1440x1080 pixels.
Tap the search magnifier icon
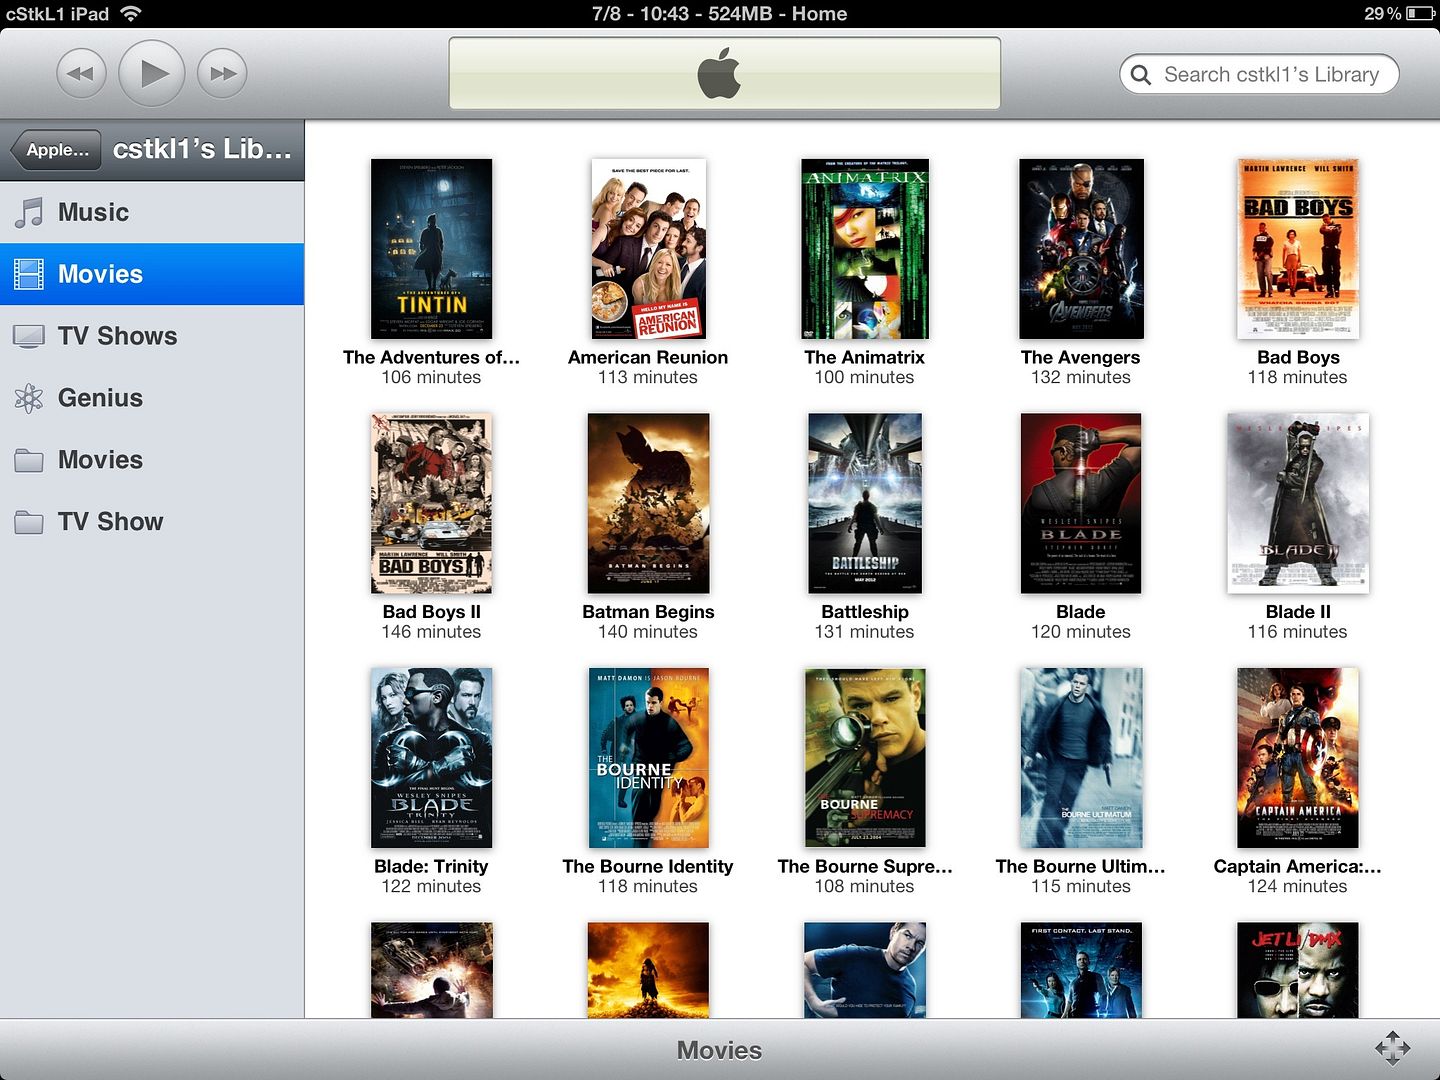(x=1141, y=75)
